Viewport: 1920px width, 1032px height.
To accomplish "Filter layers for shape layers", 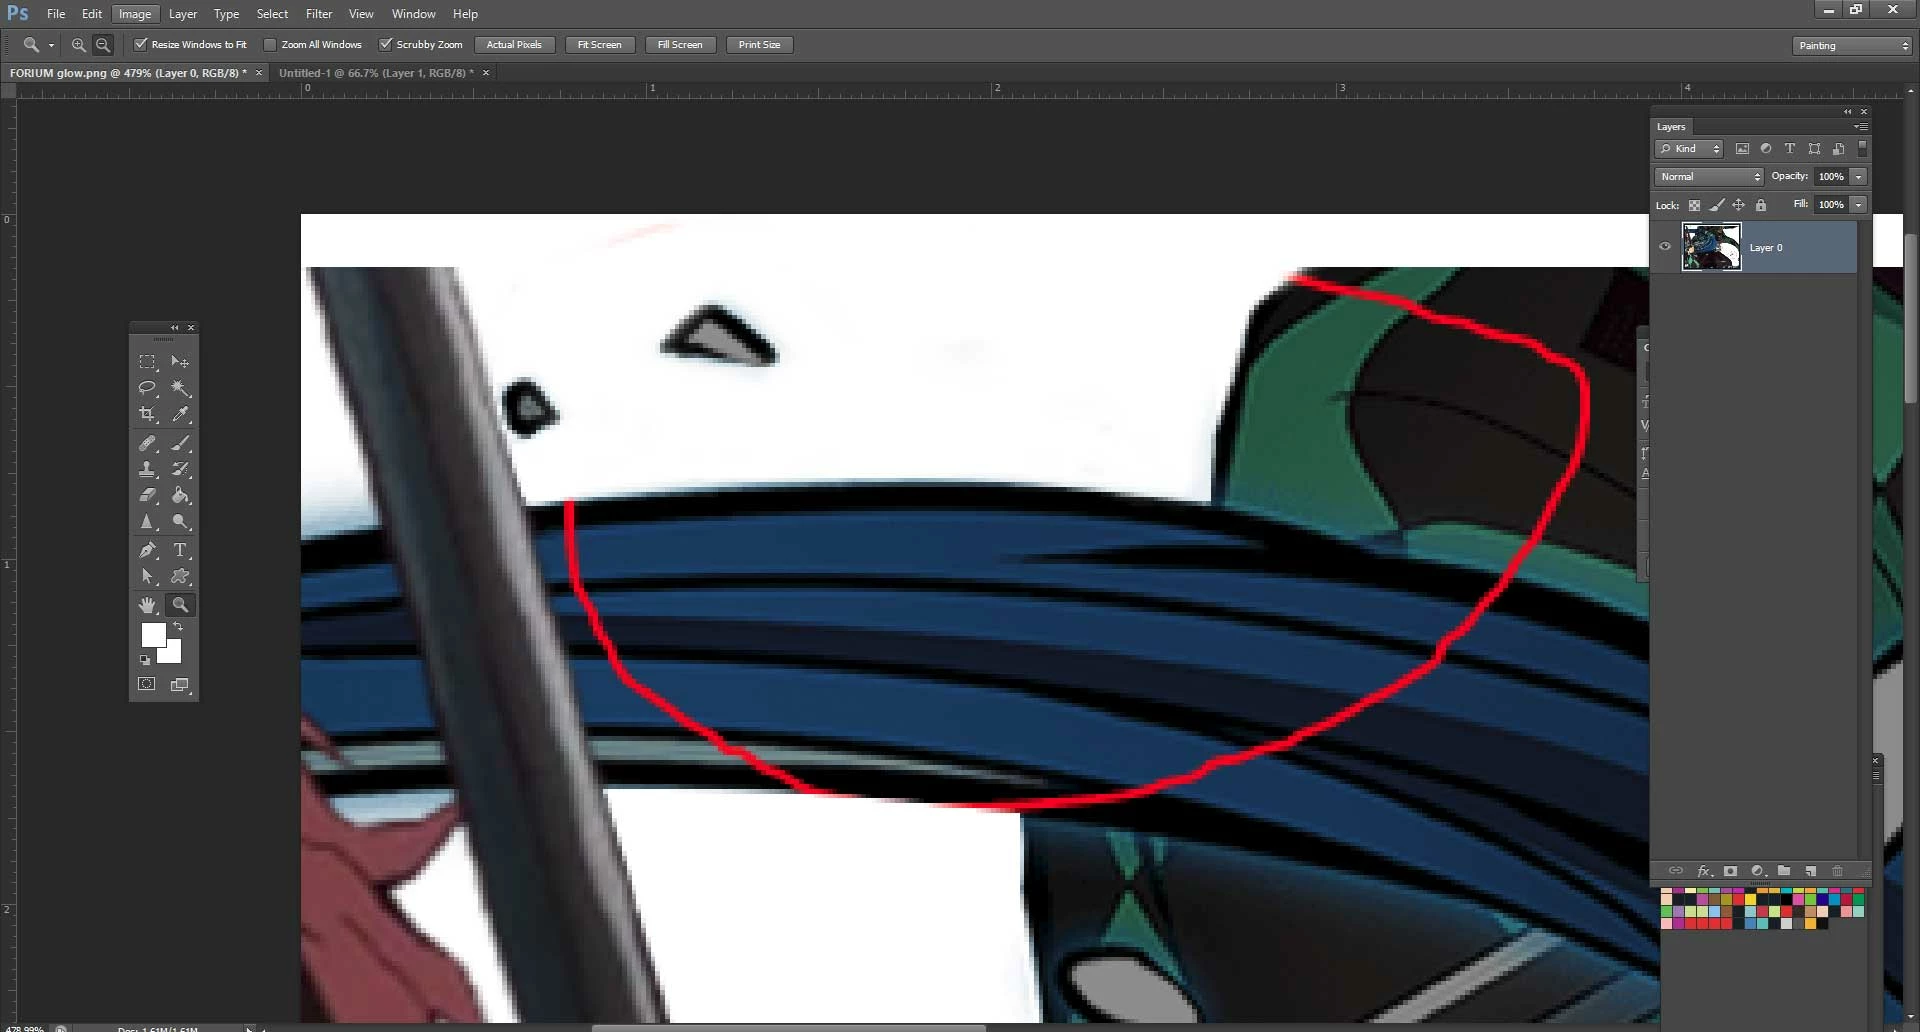I will click(x=1814, y=149).
